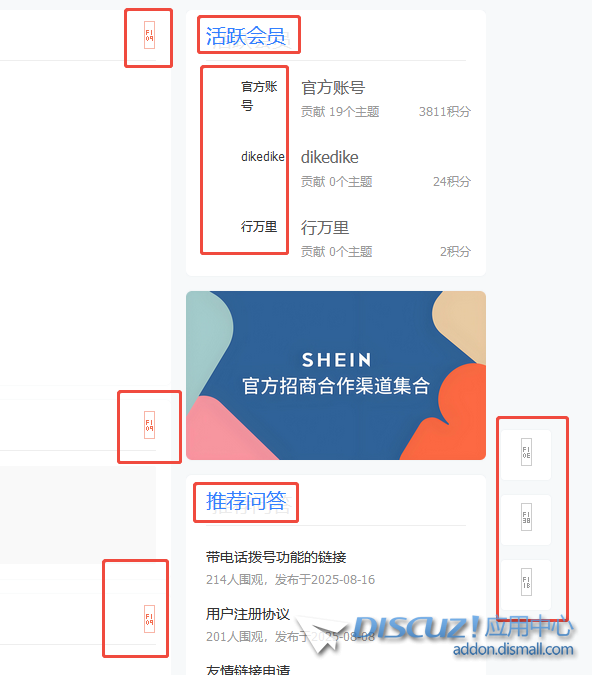Open the 行万里 member name link
The height and width of the screenshot is (675, 592).
pos(325,227)
